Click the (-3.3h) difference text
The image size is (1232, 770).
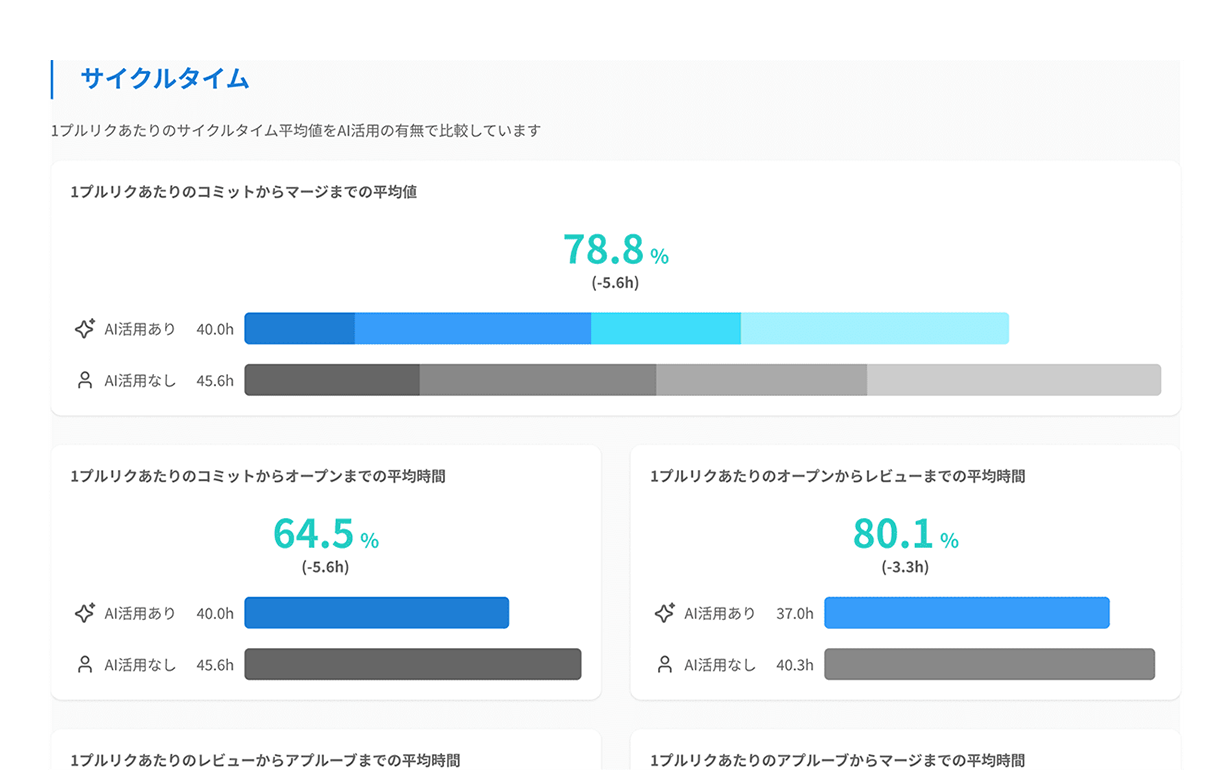905,567
